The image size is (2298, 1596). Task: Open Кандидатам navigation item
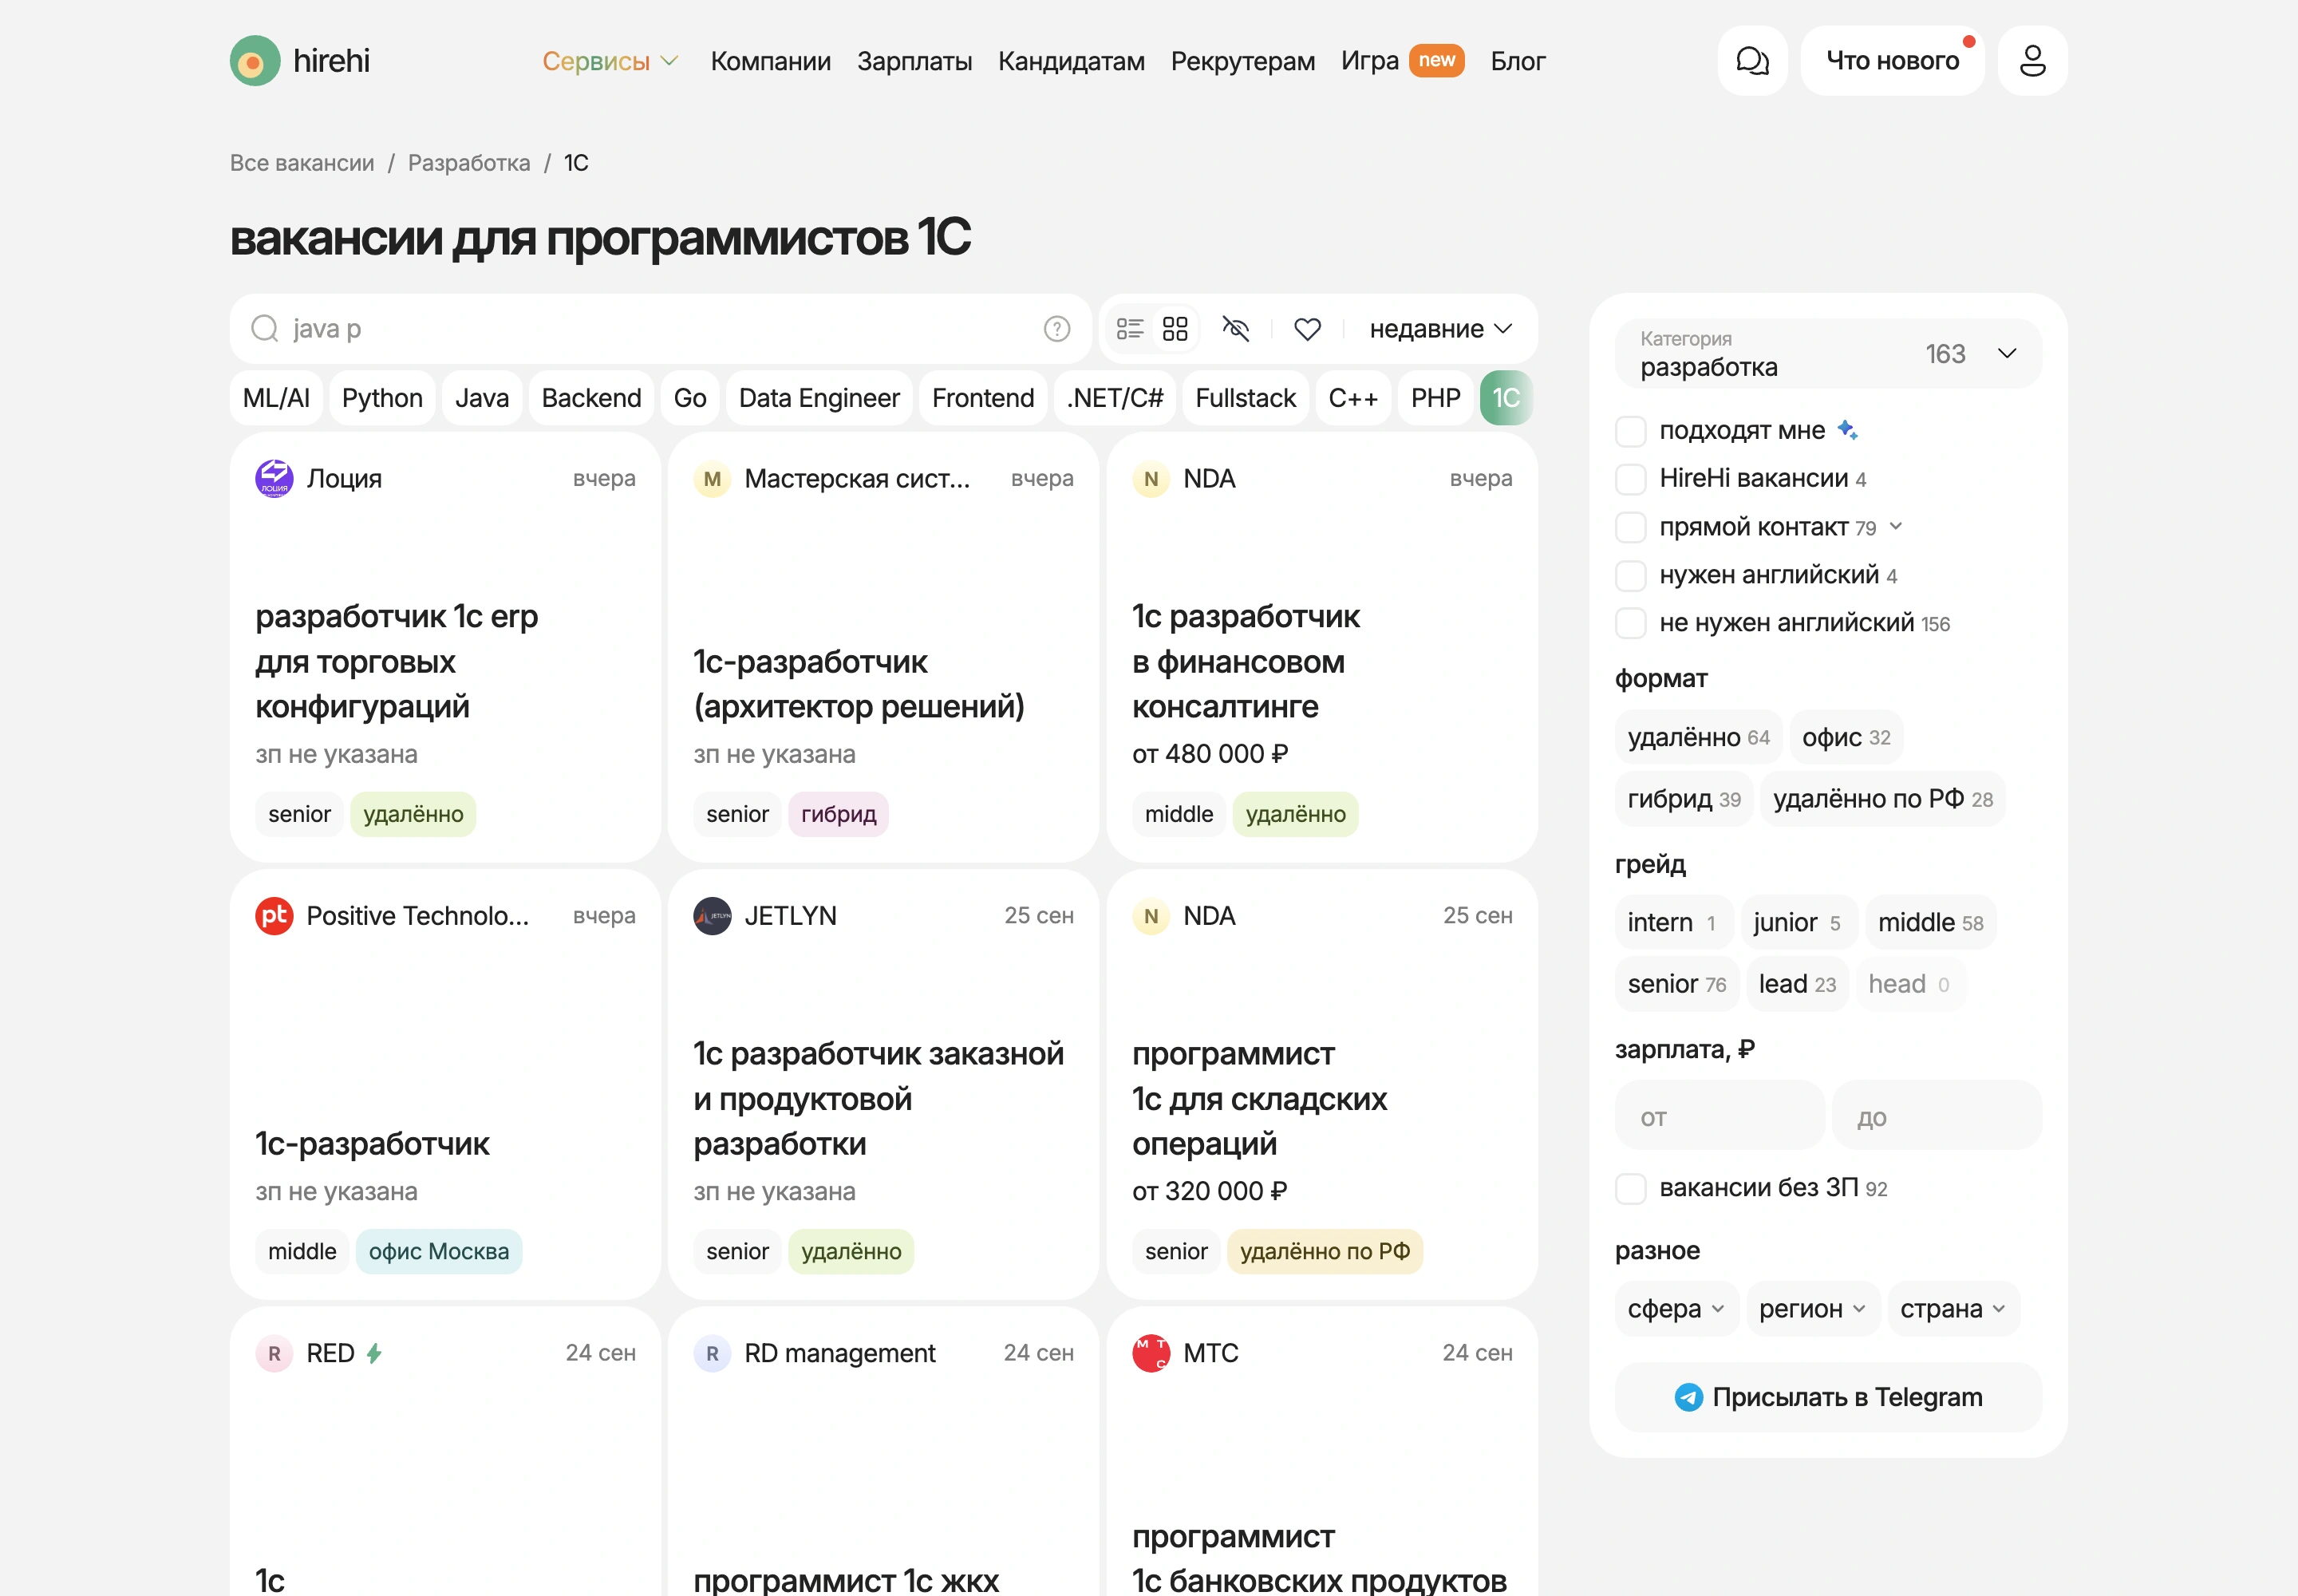point(1071,61)
